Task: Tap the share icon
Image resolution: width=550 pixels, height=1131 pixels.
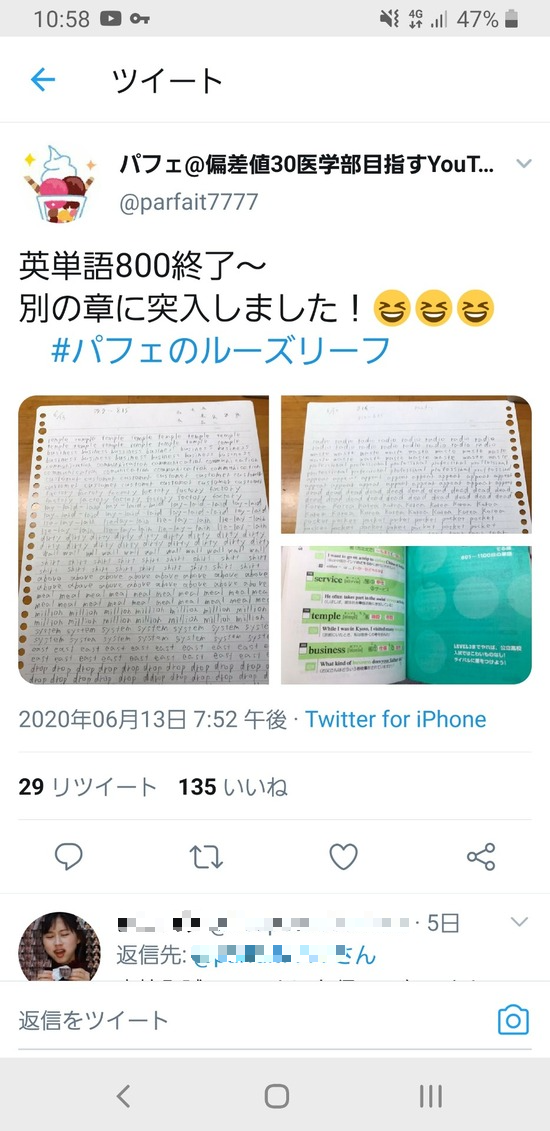Action: tap(481, 856)
